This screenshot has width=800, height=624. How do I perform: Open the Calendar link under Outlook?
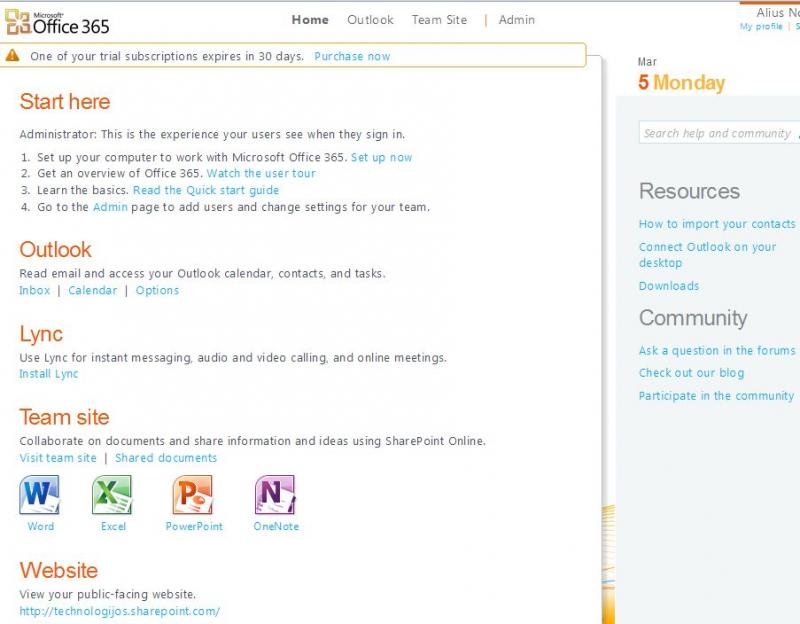[93, 290]
